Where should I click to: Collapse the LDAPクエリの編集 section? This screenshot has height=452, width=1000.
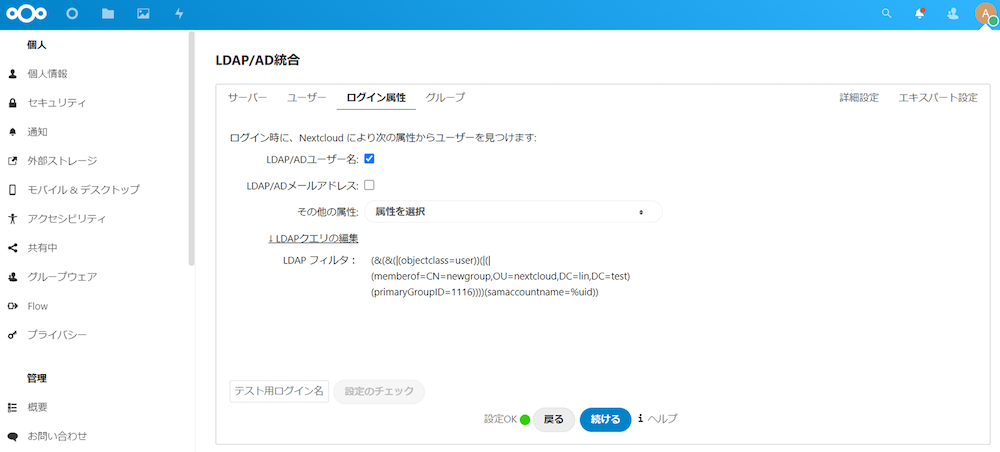313,238
